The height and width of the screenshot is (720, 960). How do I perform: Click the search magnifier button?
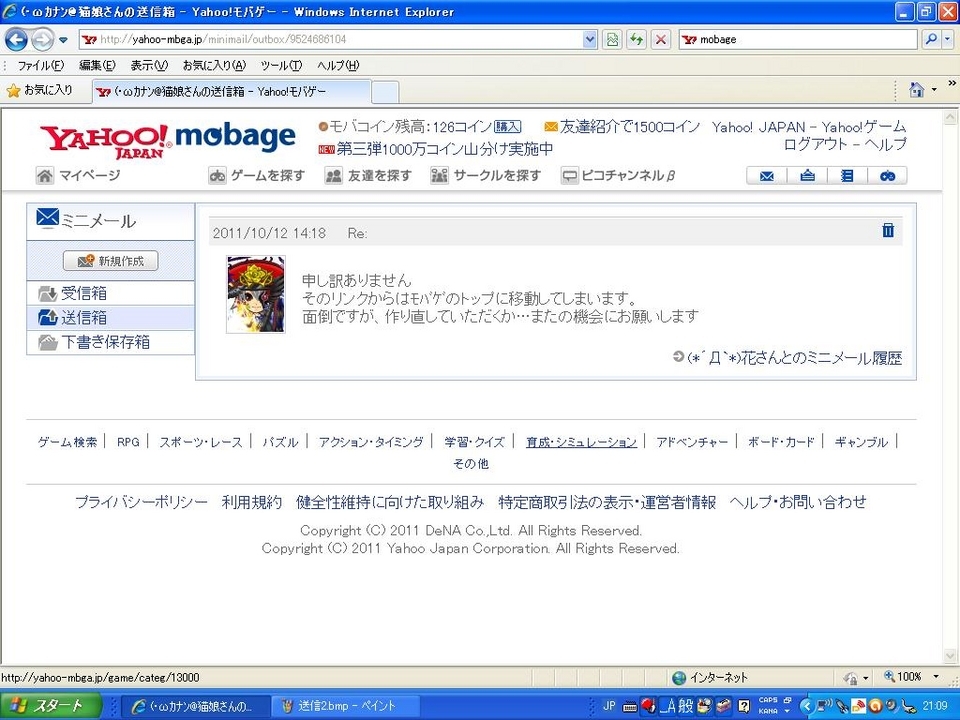coord(931,40)
